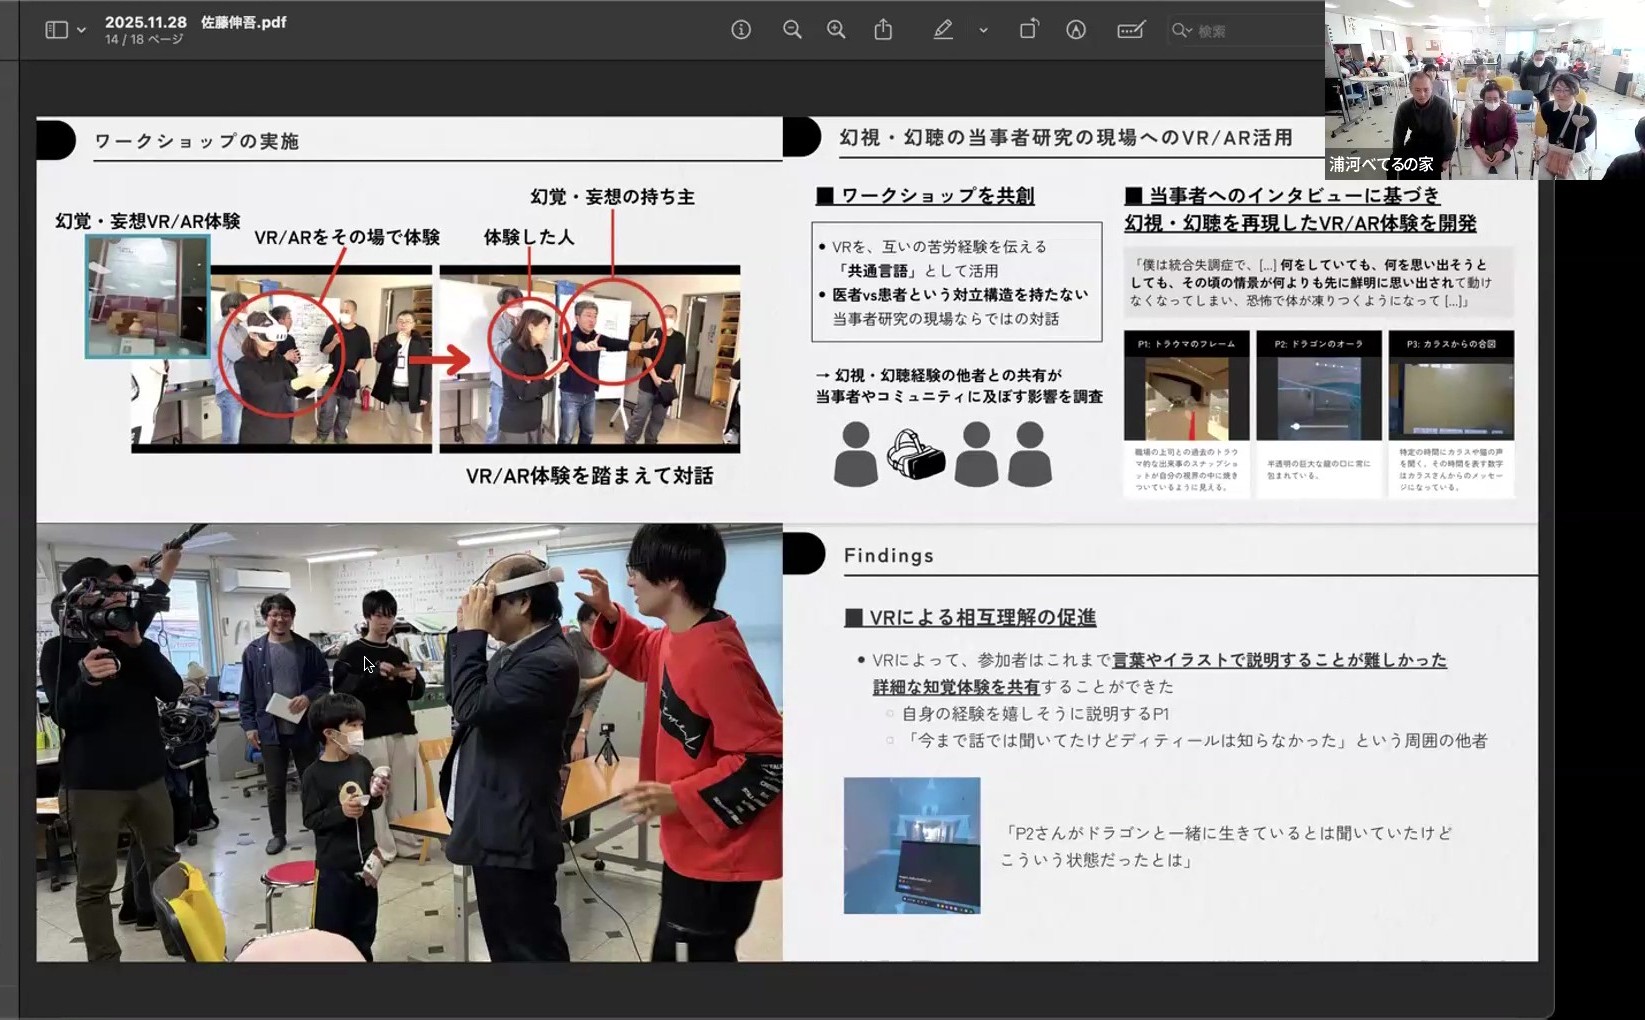The width and height of the screenshot is (1645, 1020).
Task: Open sidebar view options dropdown chevron
Action: click(82, 31)
